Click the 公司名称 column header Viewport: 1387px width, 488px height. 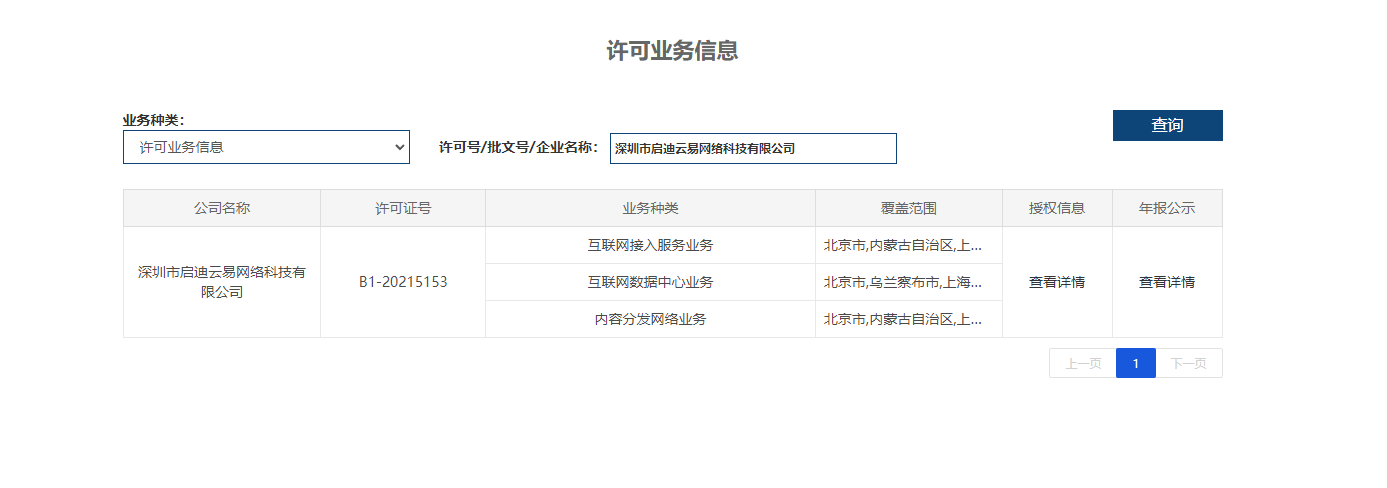(222, 208)
